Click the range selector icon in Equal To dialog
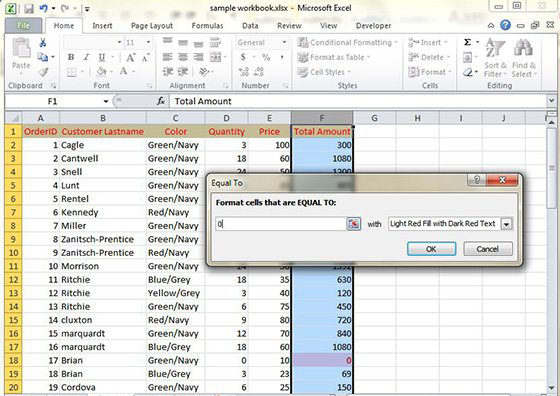560x396 pixels. (x=353, y=224)
